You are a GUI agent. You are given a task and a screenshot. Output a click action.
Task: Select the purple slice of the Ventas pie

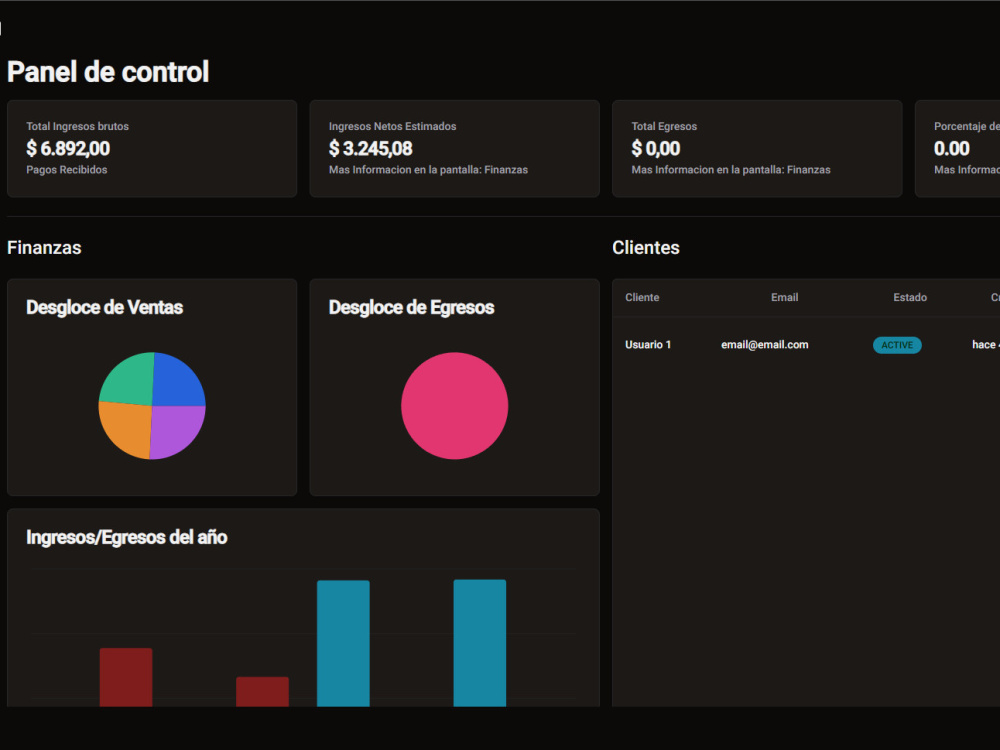176,431
